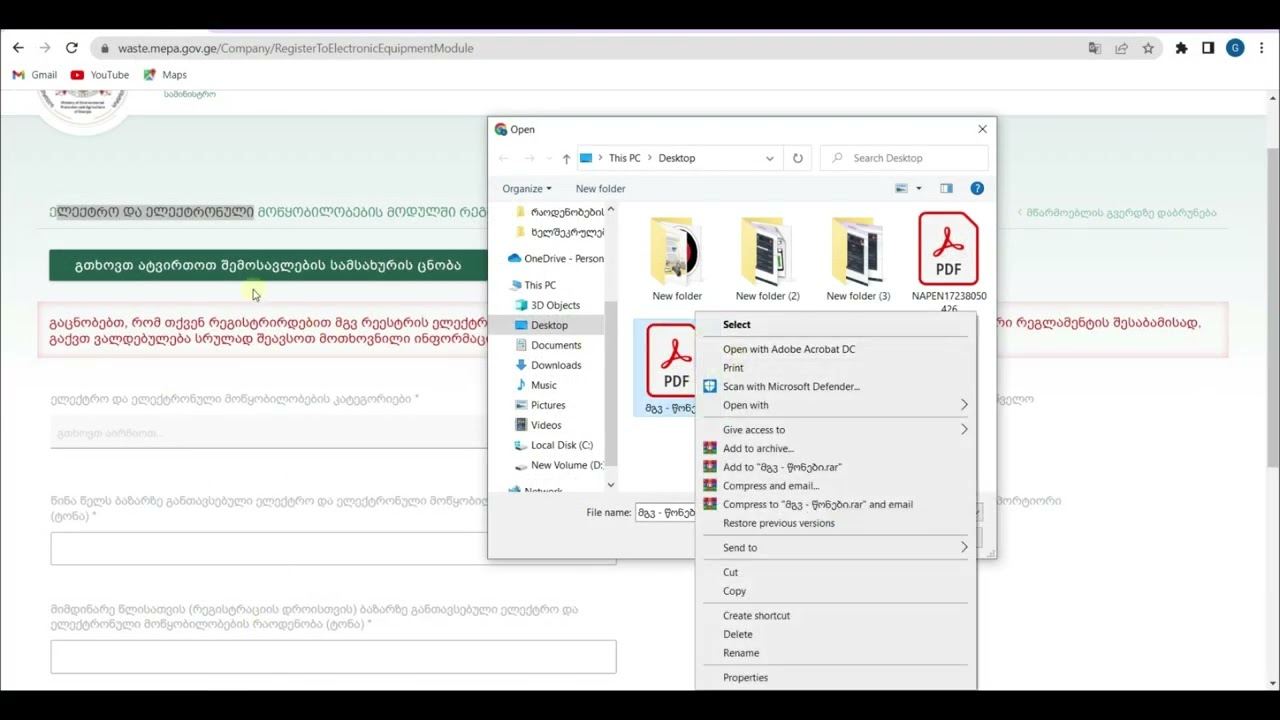The height and width of the screenshot is (720, 1280).
Task: Choose Copy from the context menu
Action: pos(734,591)
